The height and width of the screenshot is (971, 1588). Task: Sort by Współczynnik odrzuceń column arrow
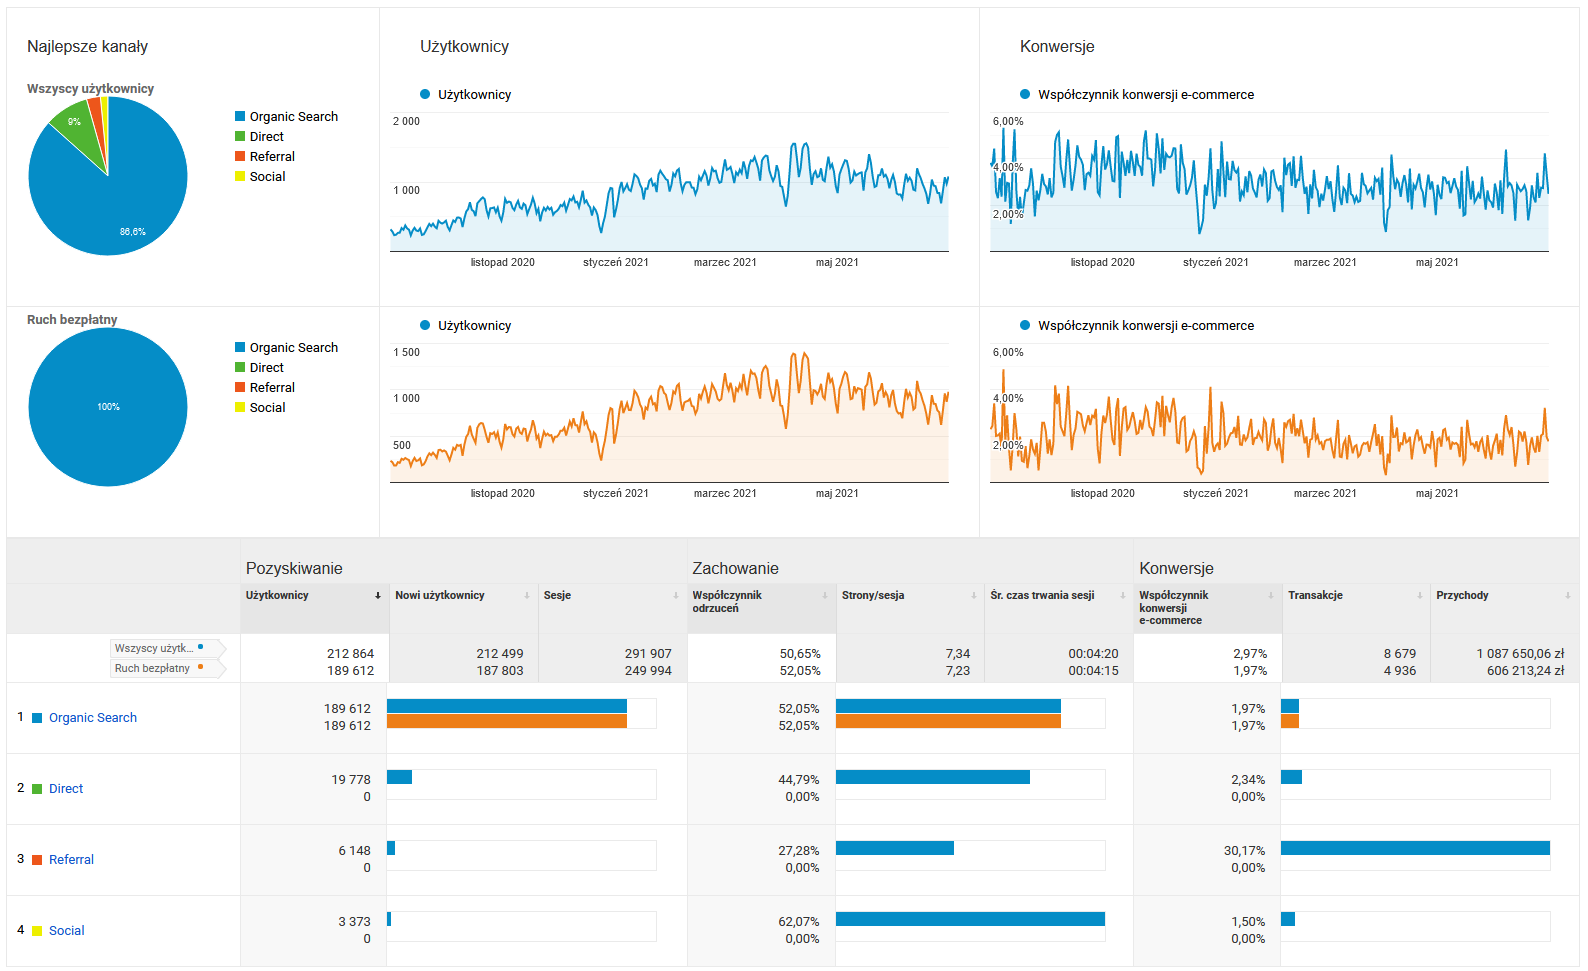click(x=825, y=596)
